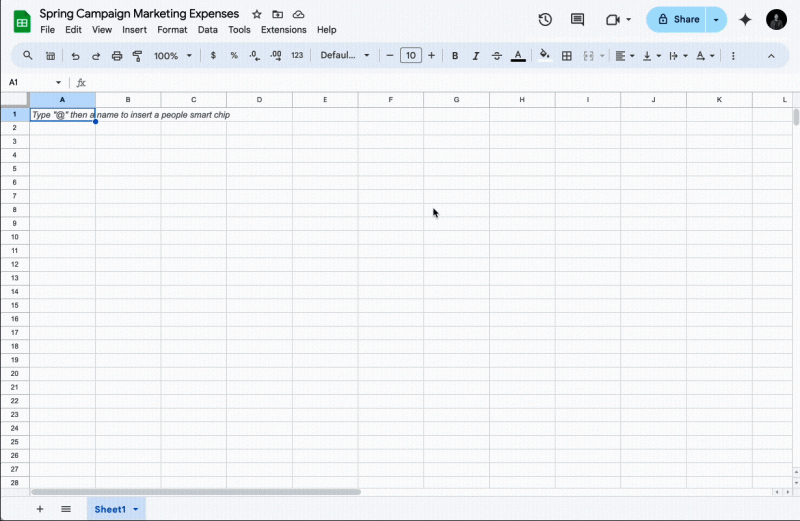
Task: Open the fill color picker
Action: (545, 56)
